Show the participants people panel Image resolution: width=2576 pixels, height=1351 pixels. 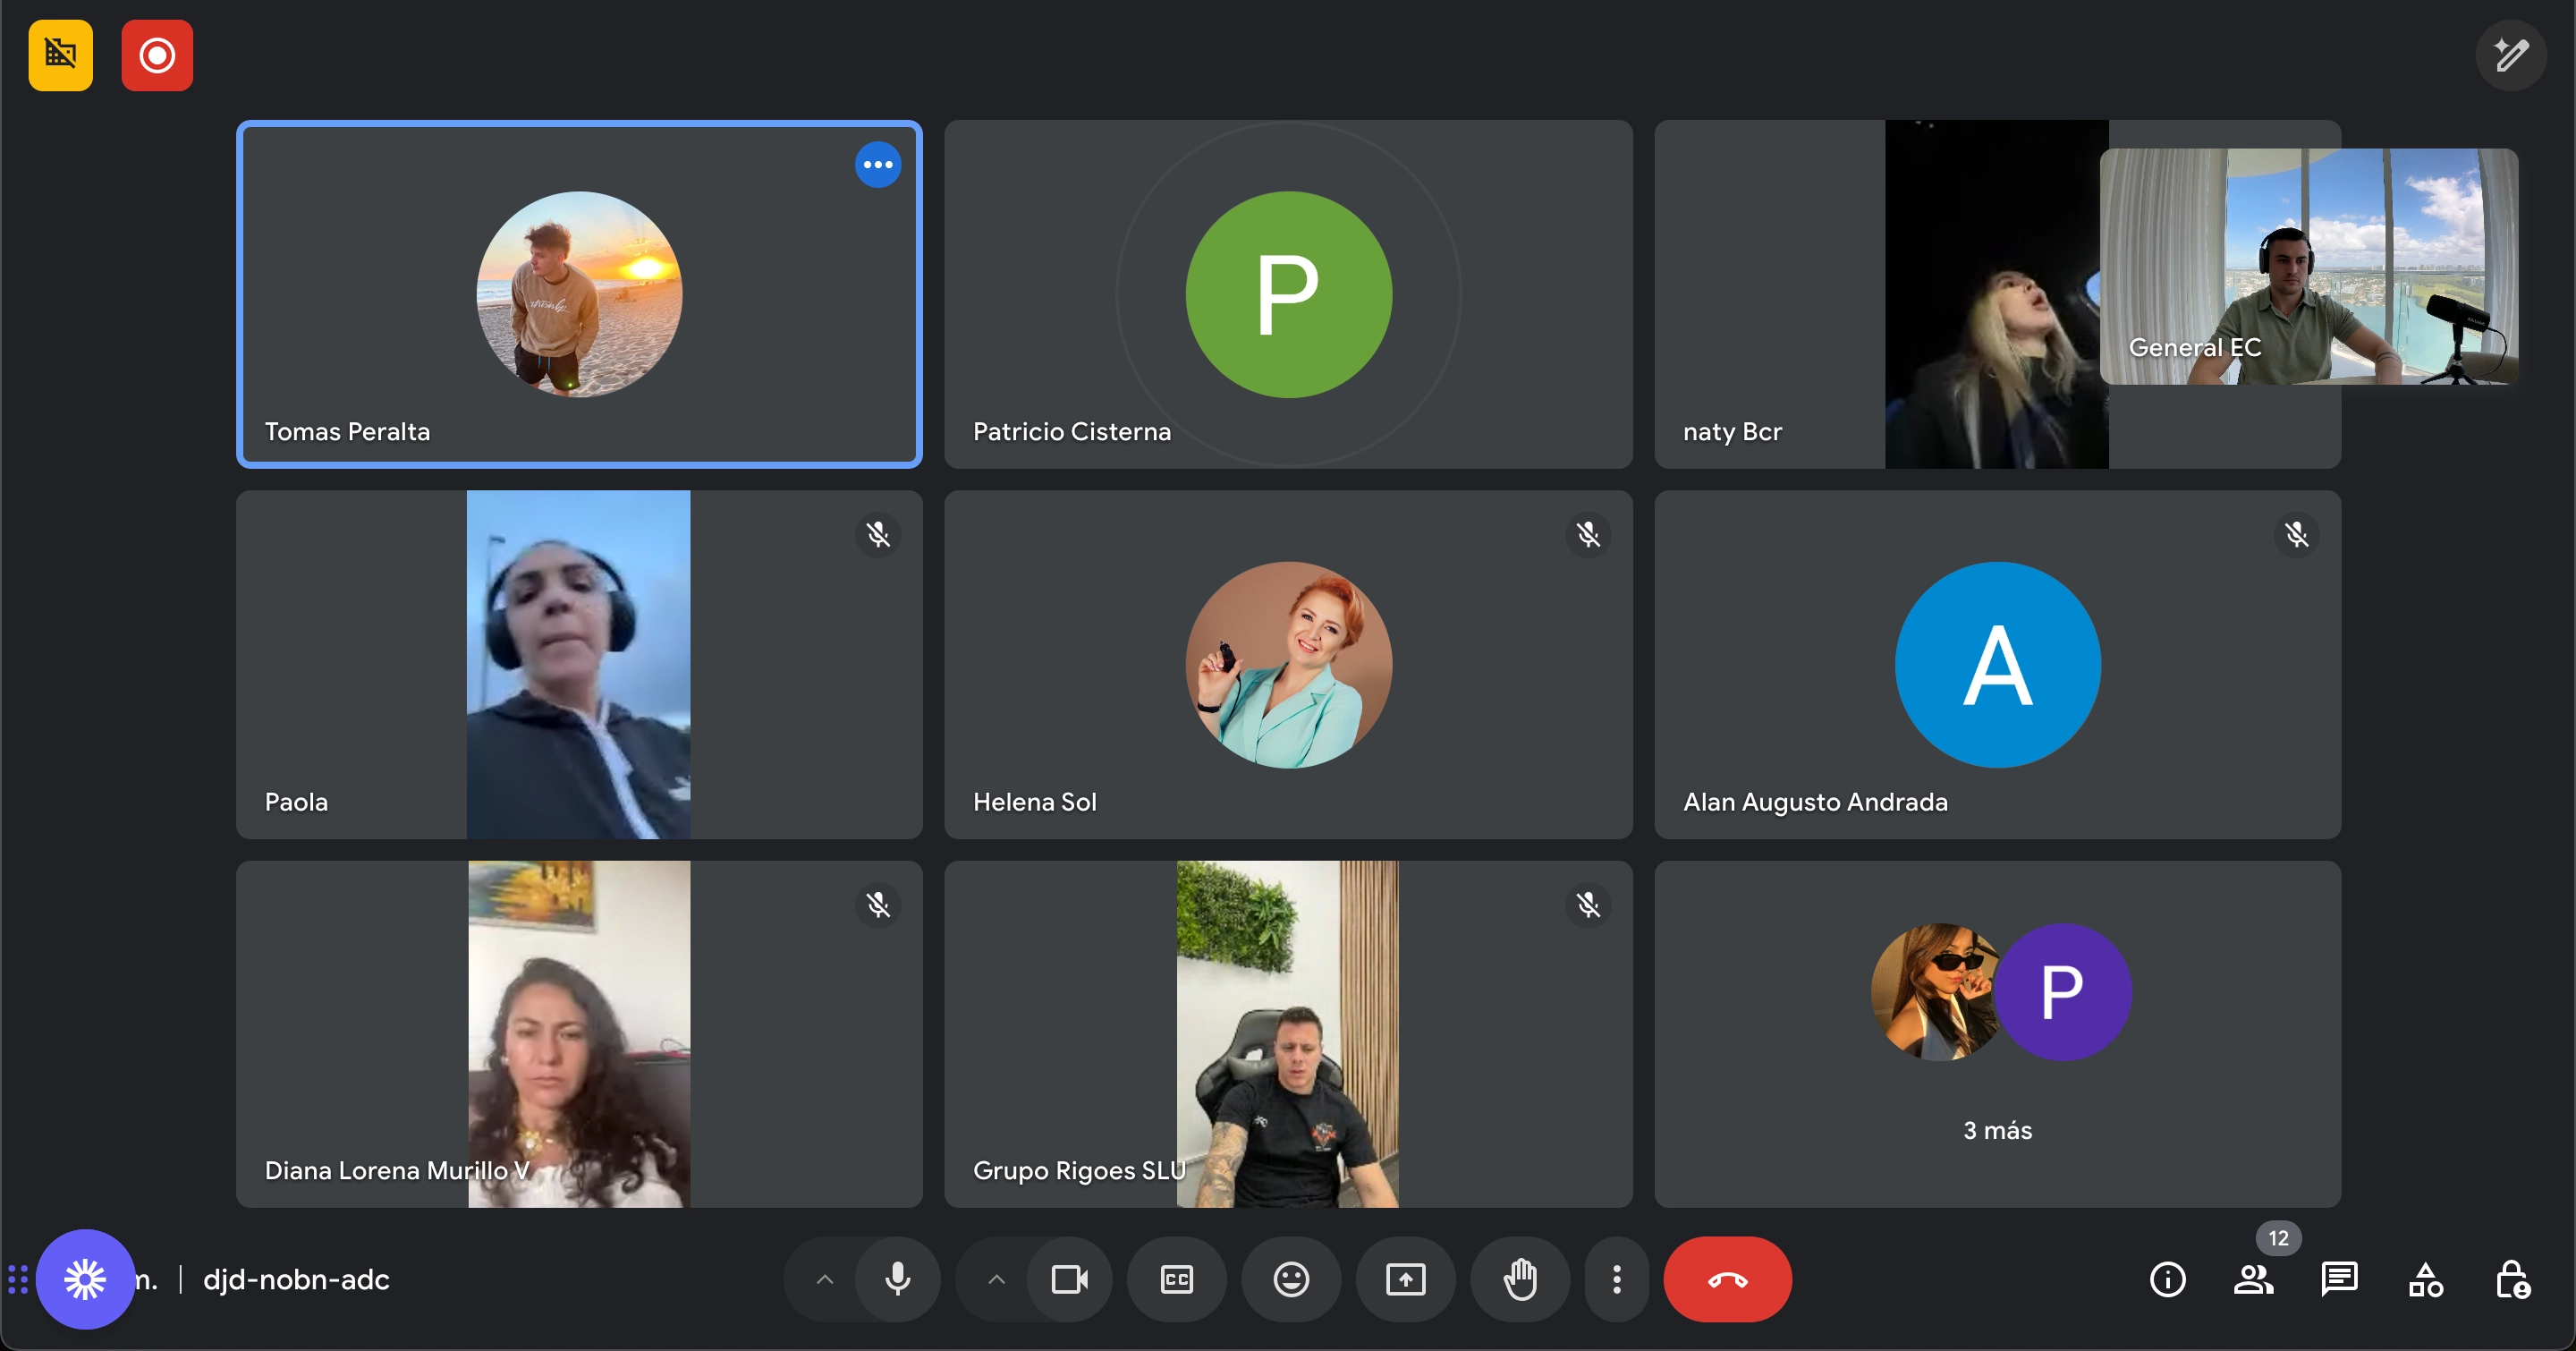click(x=2253, y=1279)
